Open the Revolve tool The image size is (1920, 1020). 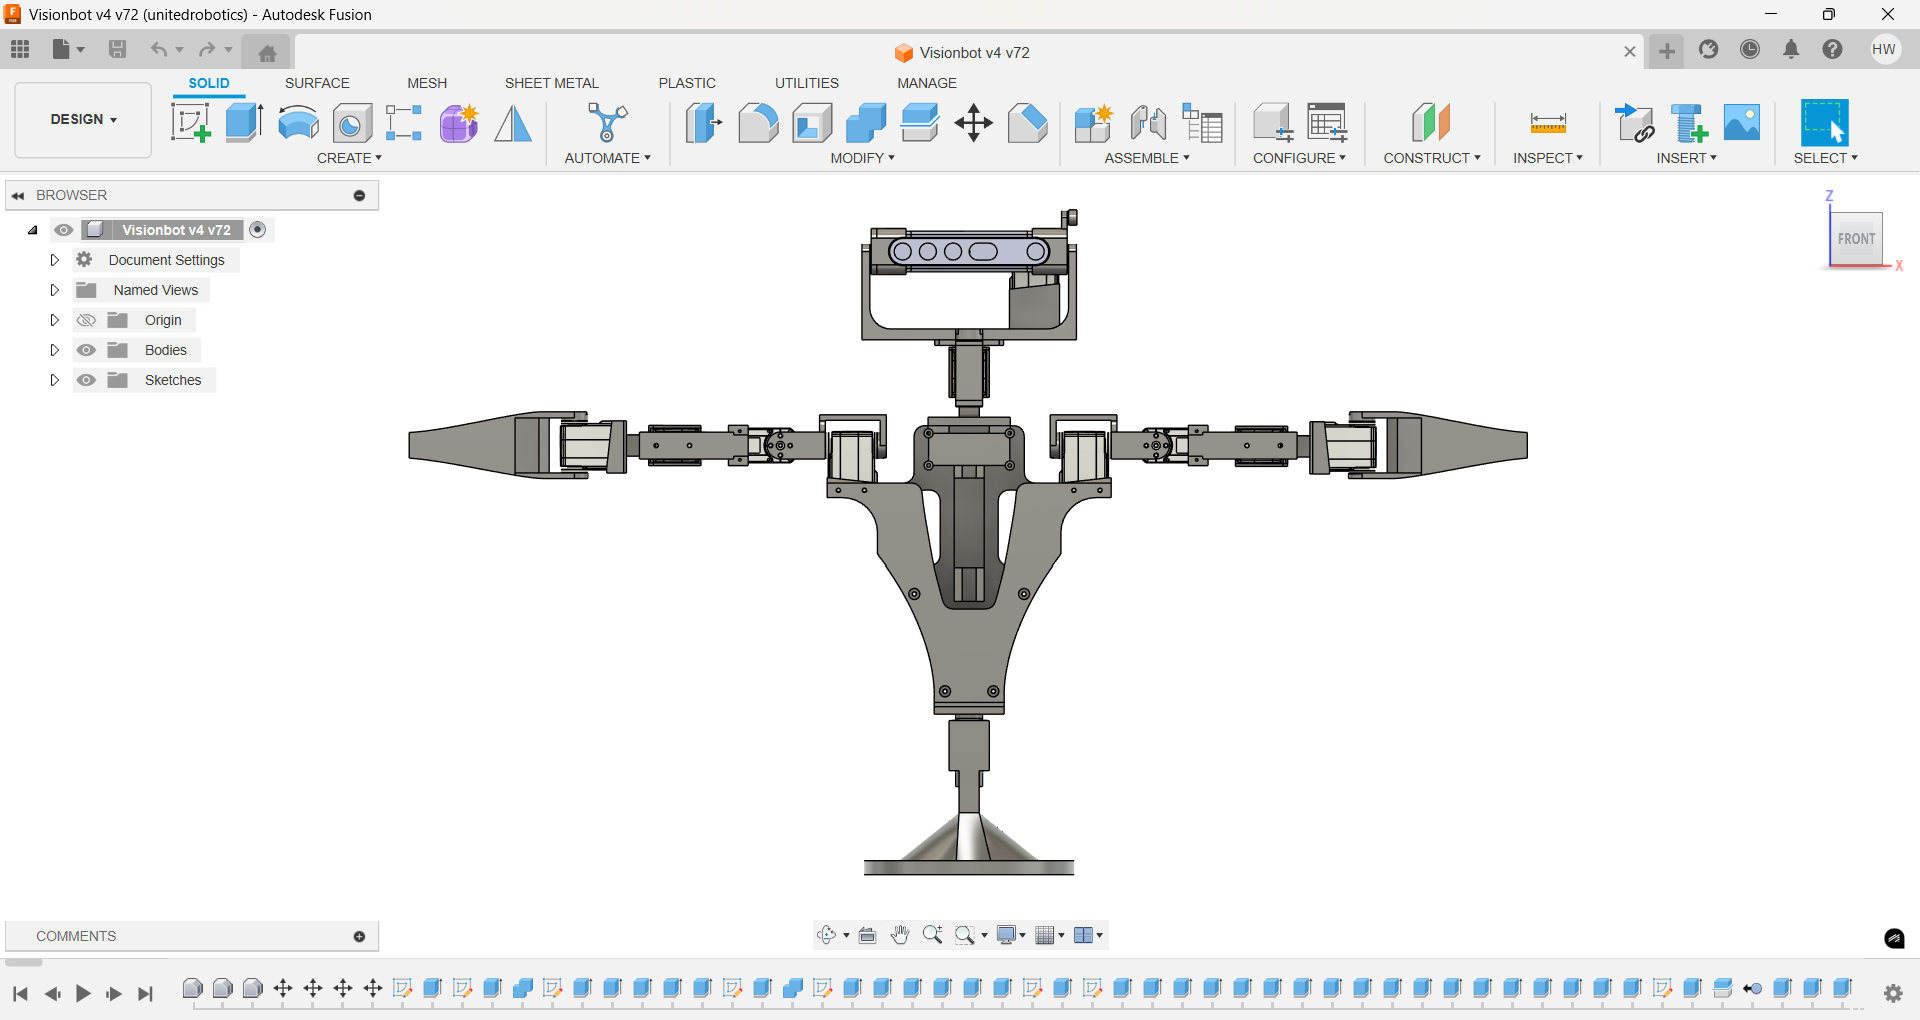pyautogui.click(x=297, y=122)
